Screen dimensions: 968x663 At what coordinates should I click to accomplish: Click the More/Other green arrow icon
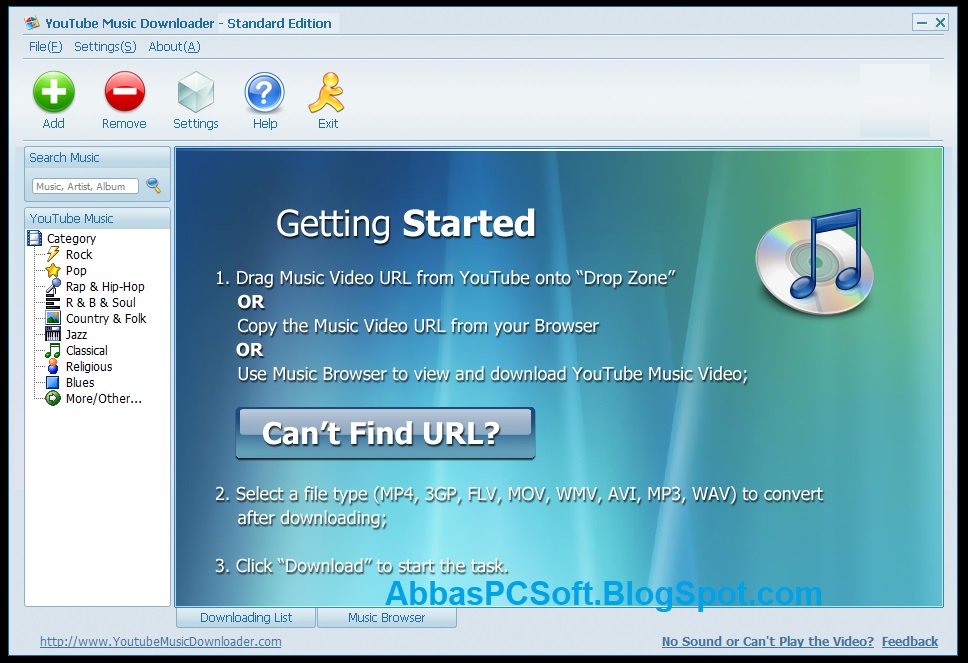[53, 399]
